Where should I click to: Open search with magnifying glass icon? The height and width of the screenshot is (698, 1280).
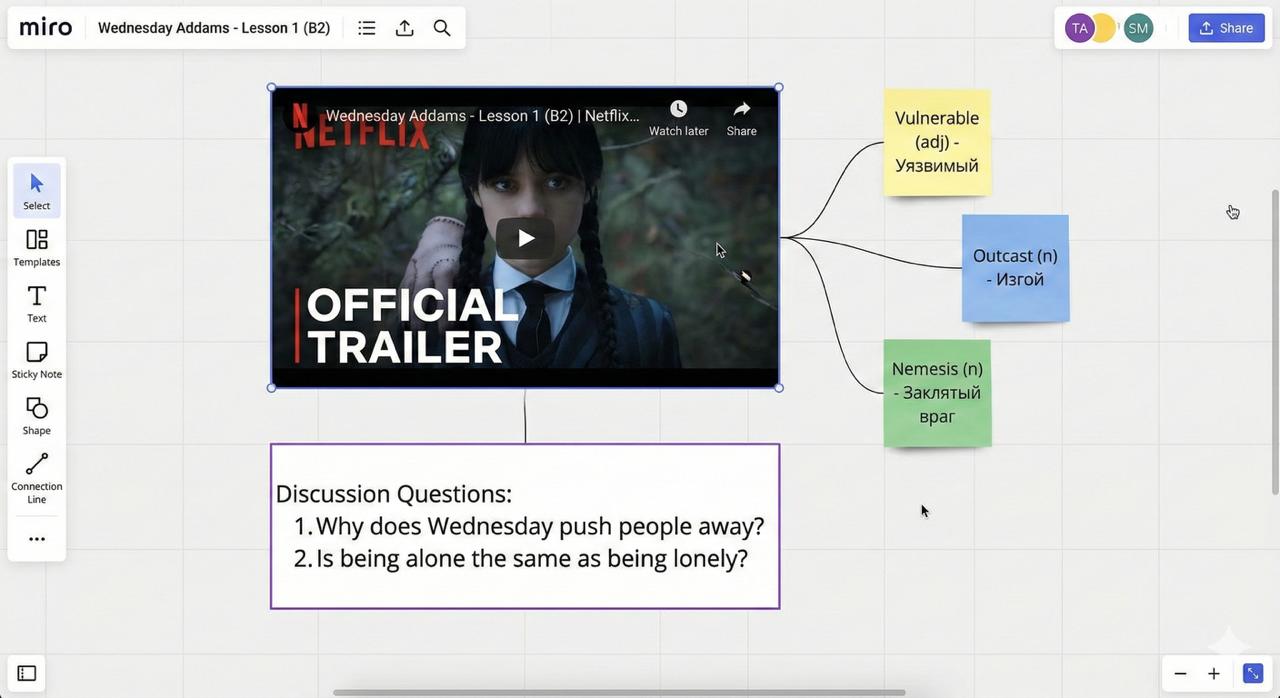tap(442, 28)
